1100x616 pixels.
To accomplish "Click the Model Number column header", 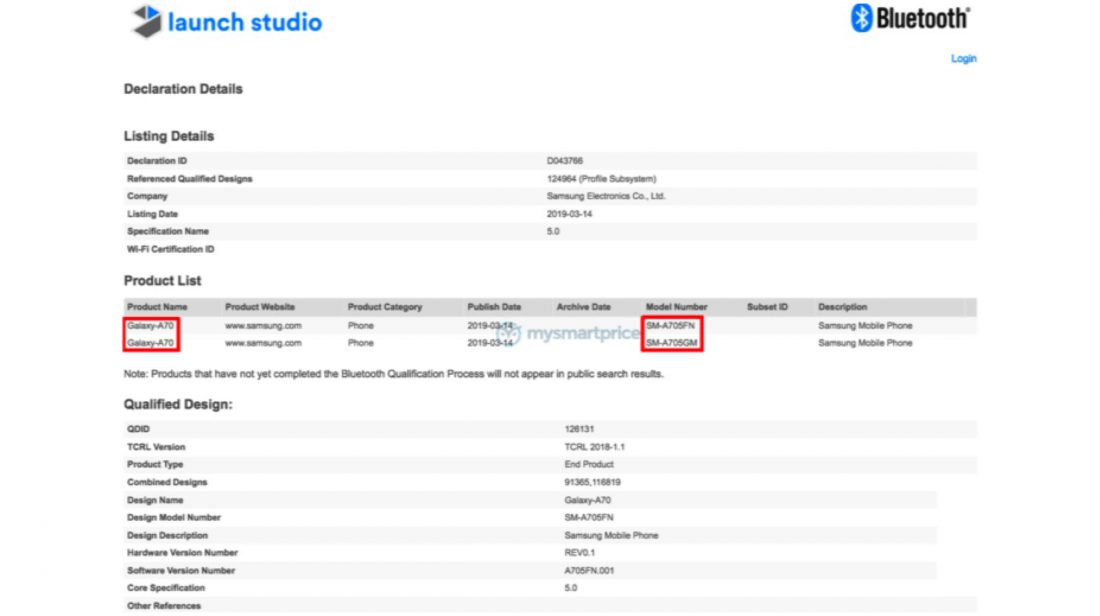I will tap(676, 307).
